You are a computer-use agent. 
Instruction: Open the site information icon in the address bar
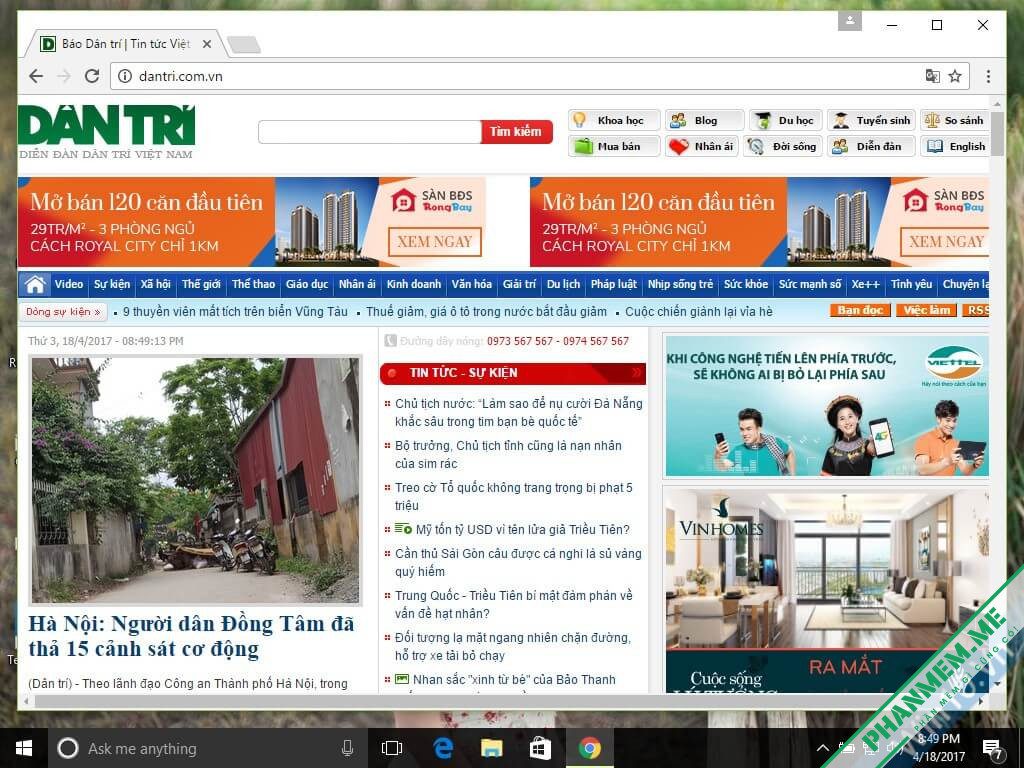coord(124,76)
